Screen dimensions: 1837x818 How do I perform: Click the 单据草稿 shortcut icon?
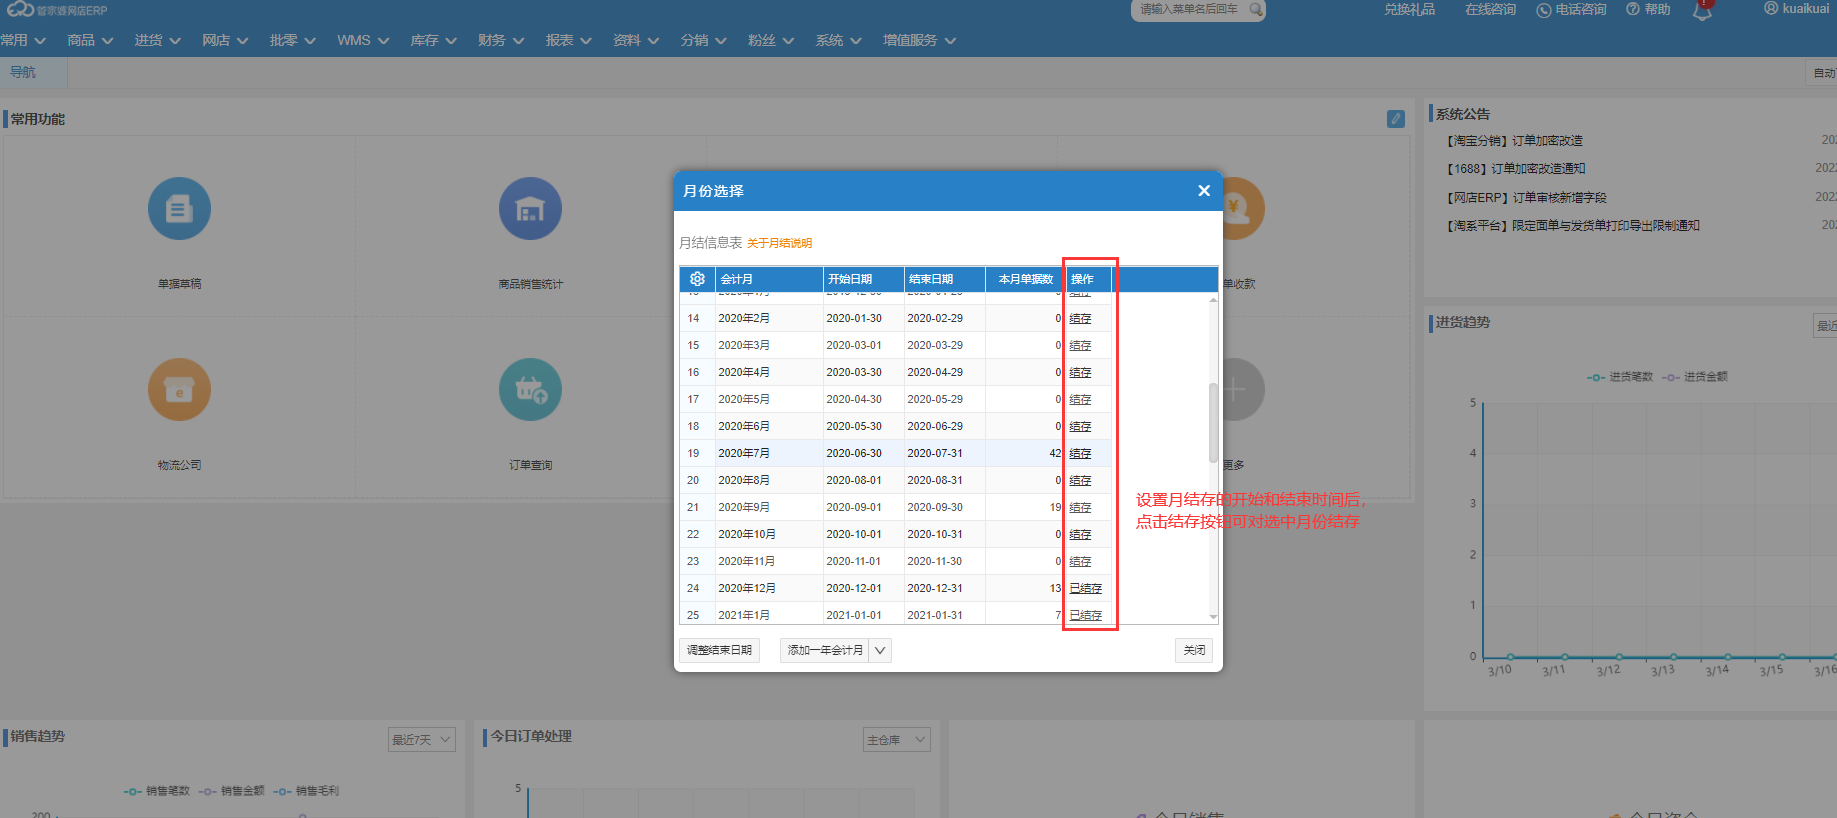(179, 209)
